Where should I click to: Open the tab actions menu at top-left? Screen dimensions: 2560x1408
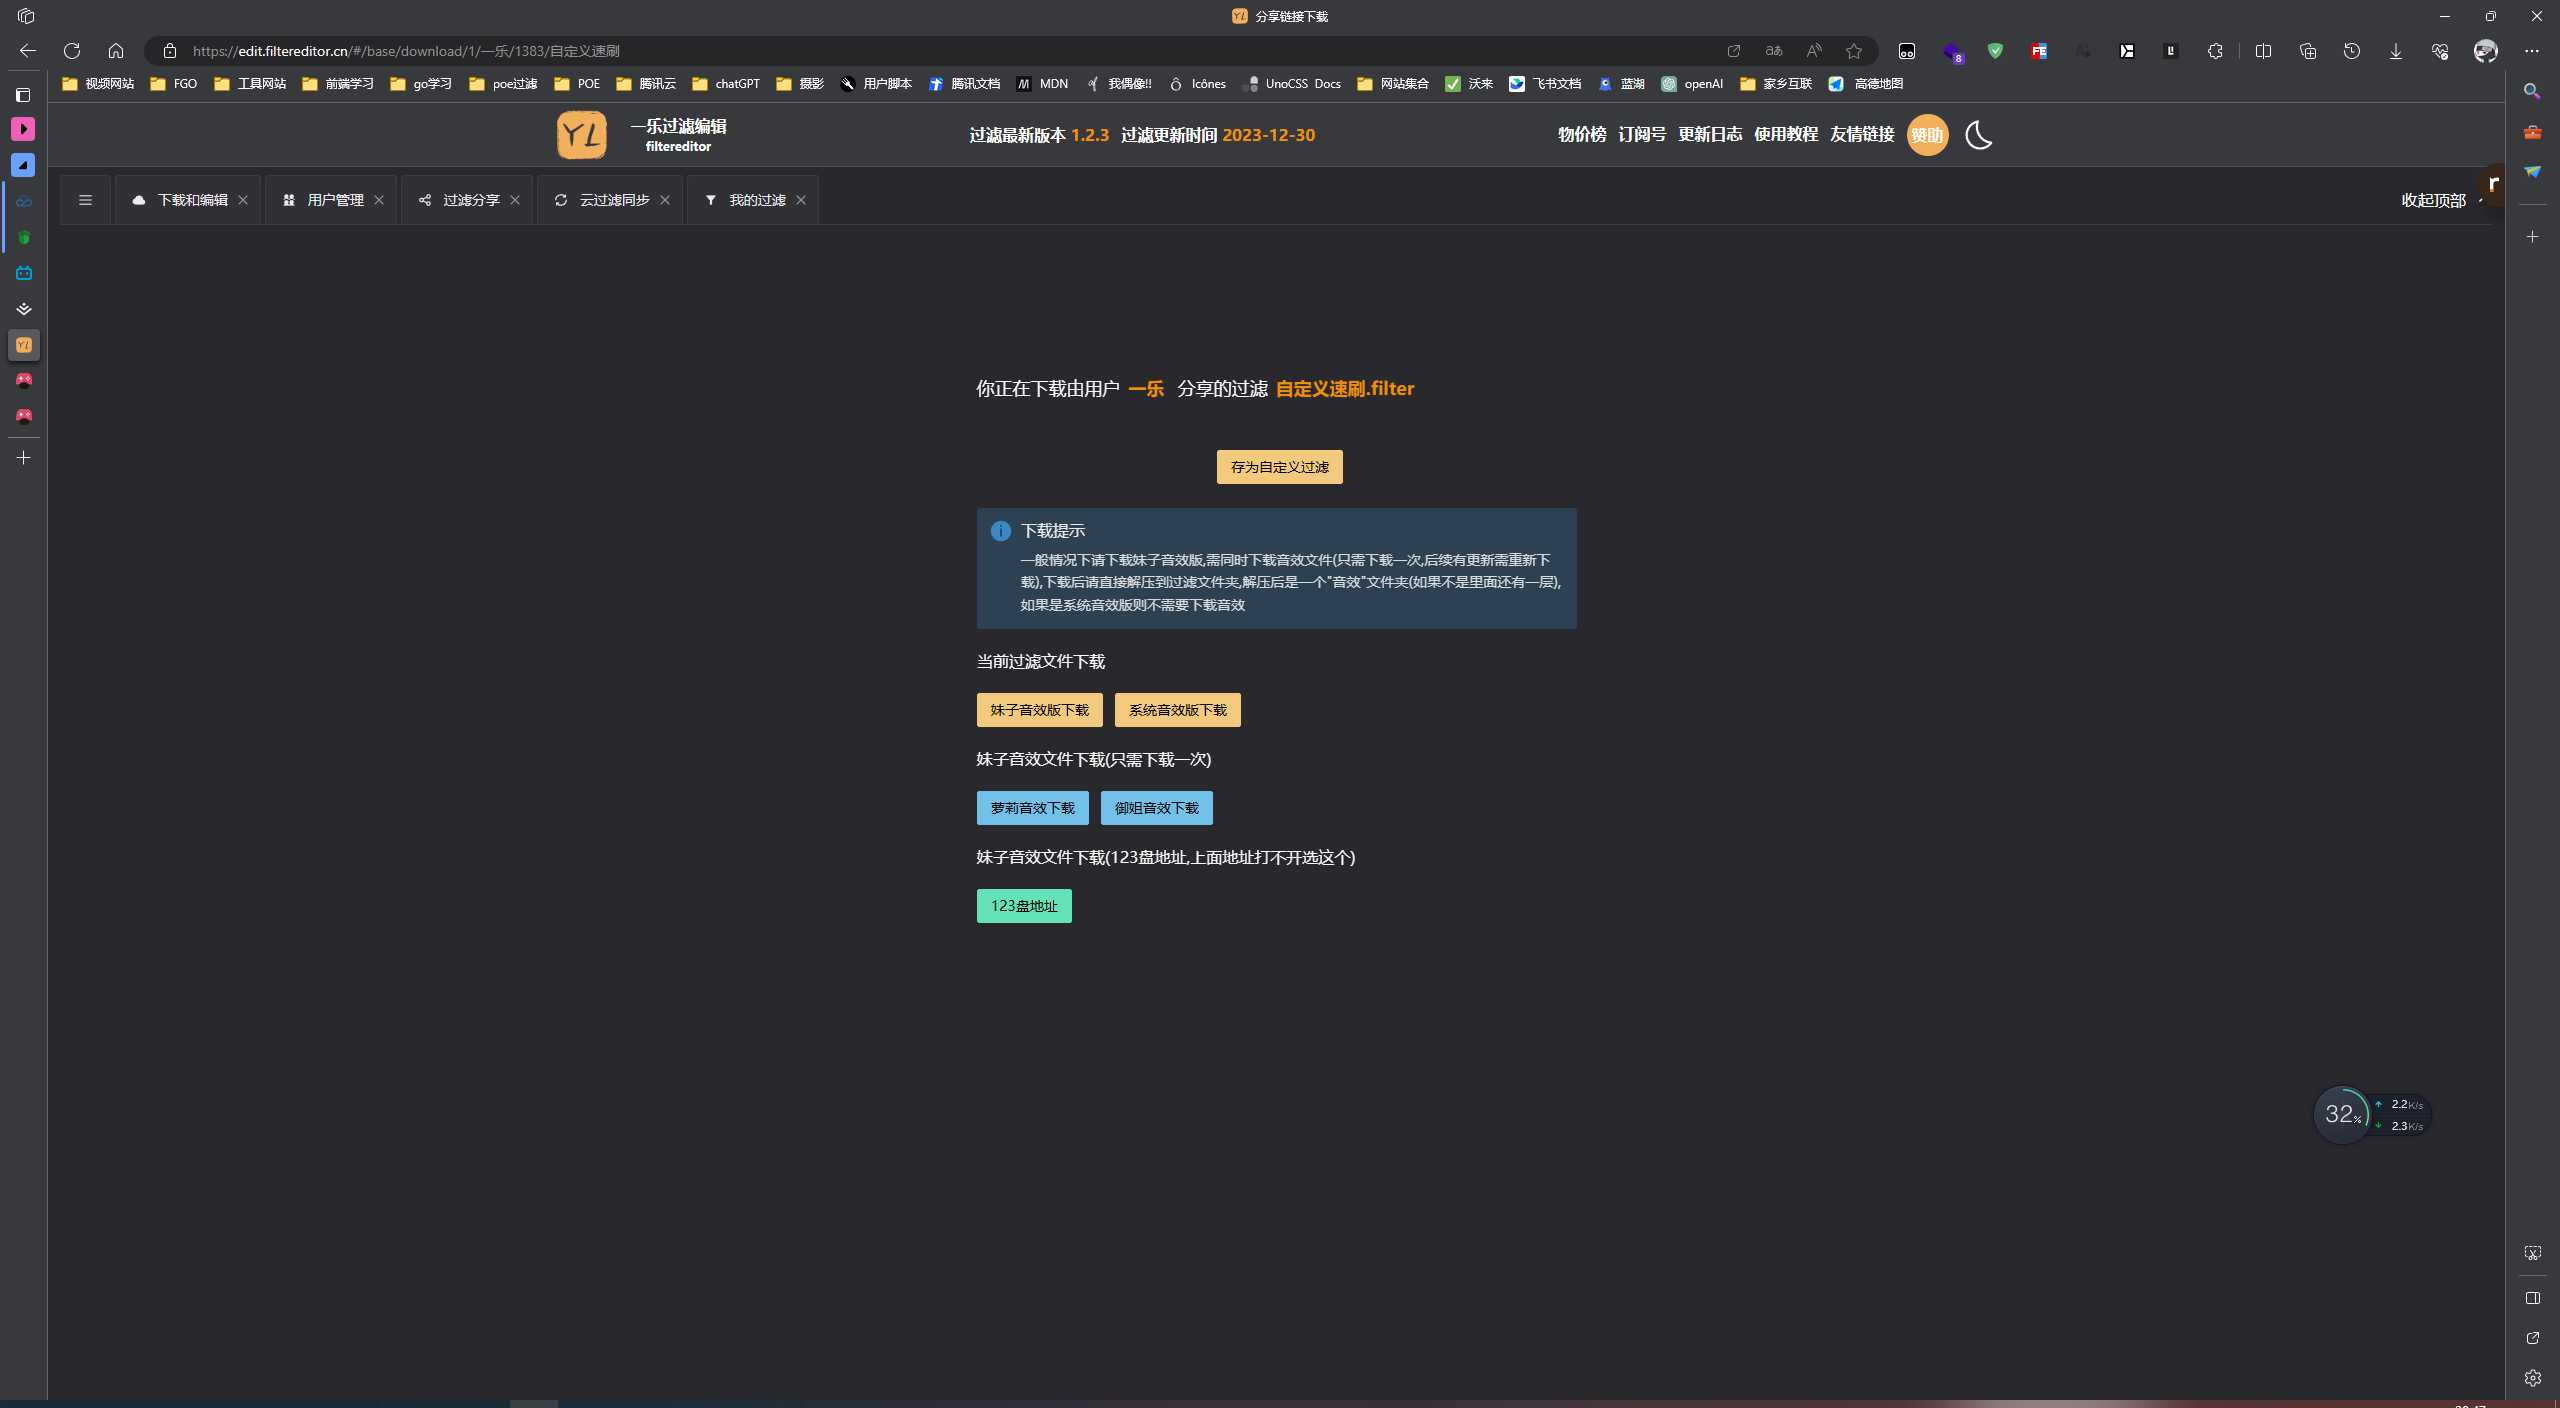click(25, 16)
